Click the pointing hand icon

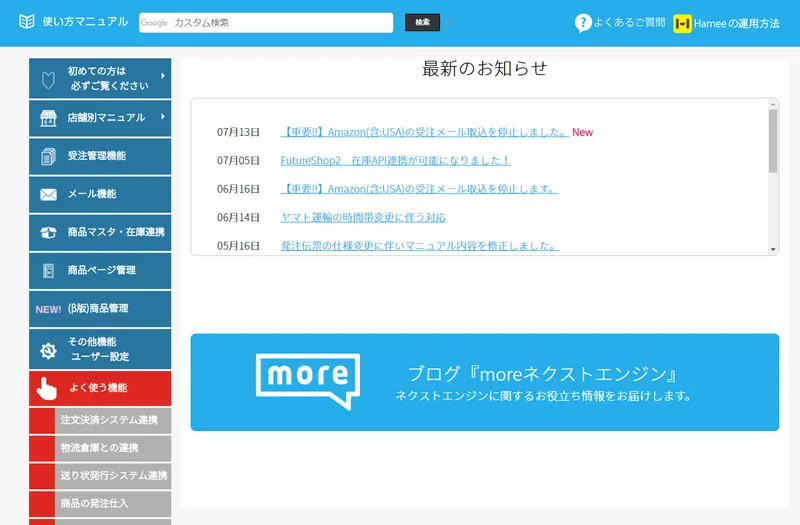pos(46,389)
